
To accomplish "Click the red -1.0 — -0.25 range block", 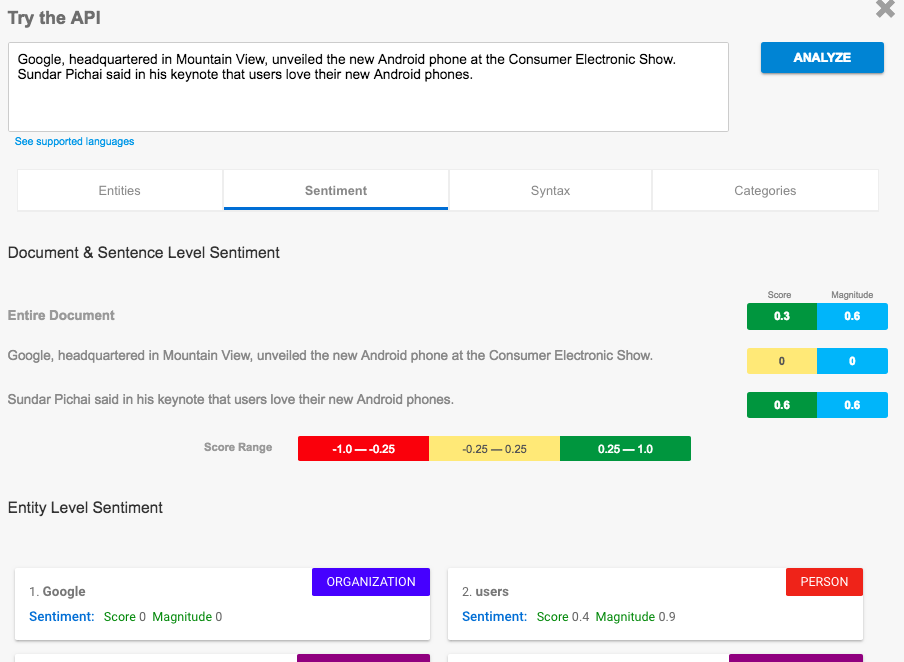I will coord(363,449).
